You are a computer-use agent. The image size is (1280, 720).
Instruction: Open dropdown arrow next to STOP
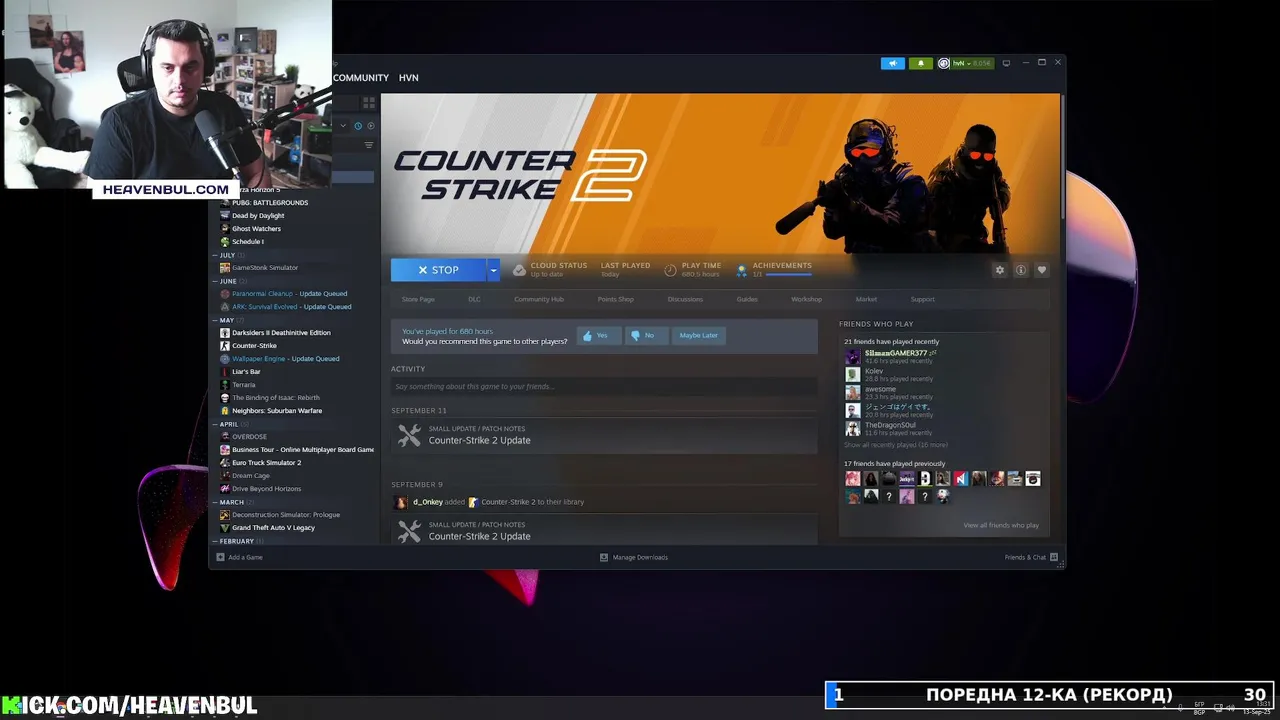click(x=493, y=270)
